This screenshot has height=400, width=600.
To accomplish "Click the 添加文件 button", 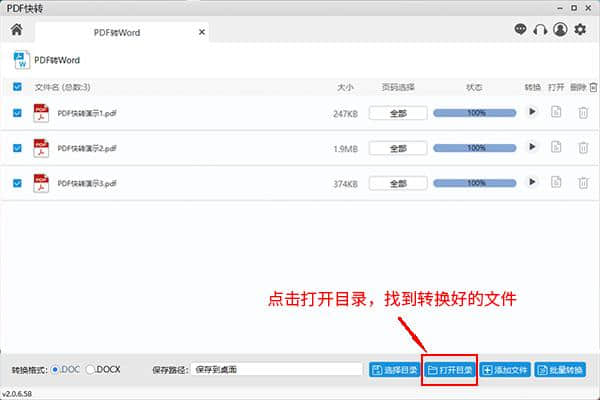I will coord(505,370).
